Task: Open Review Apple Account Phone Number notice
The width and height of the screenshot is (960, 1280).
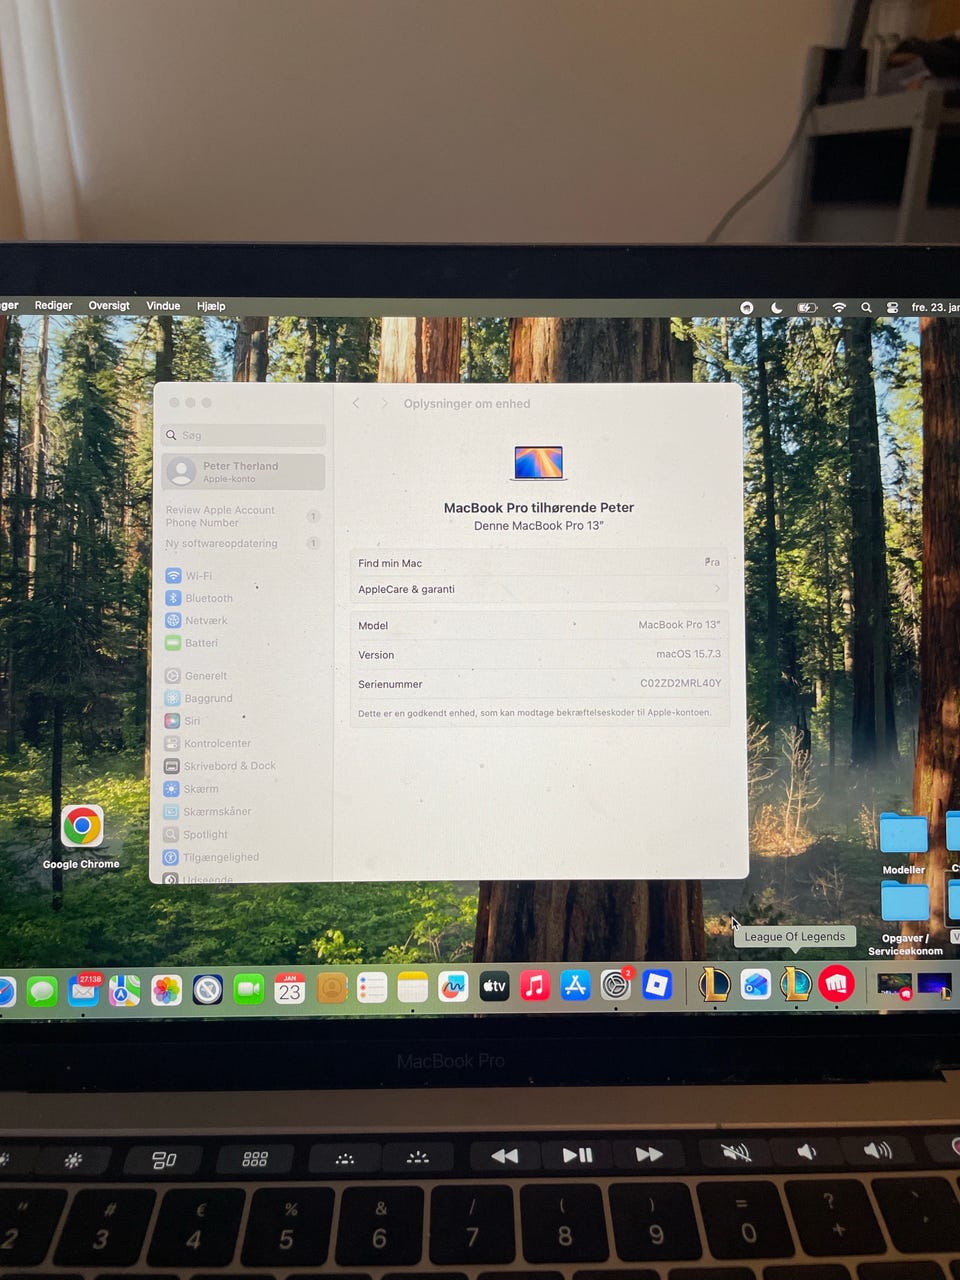Action: tap(243, 516)
